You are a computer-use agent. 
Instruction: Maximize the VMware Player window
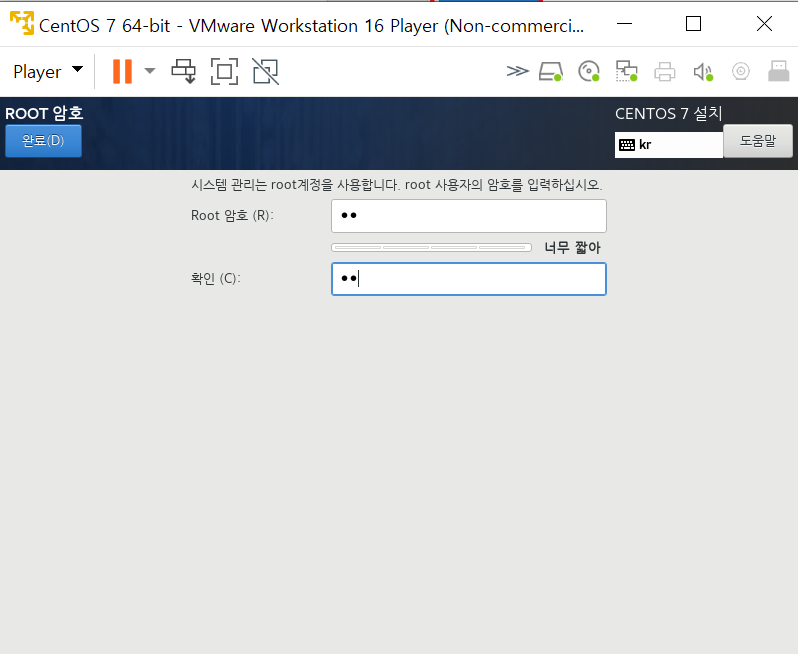click(693, 23)
